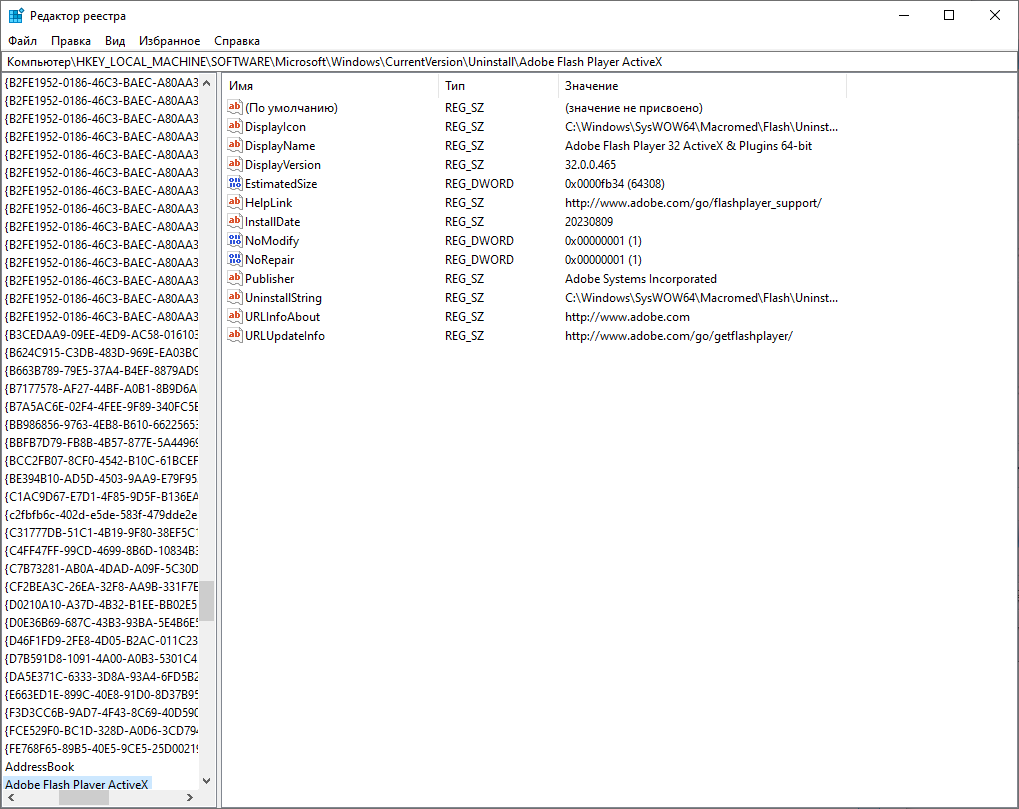Click the icon next to NoModify

click(x=235, y=241)
